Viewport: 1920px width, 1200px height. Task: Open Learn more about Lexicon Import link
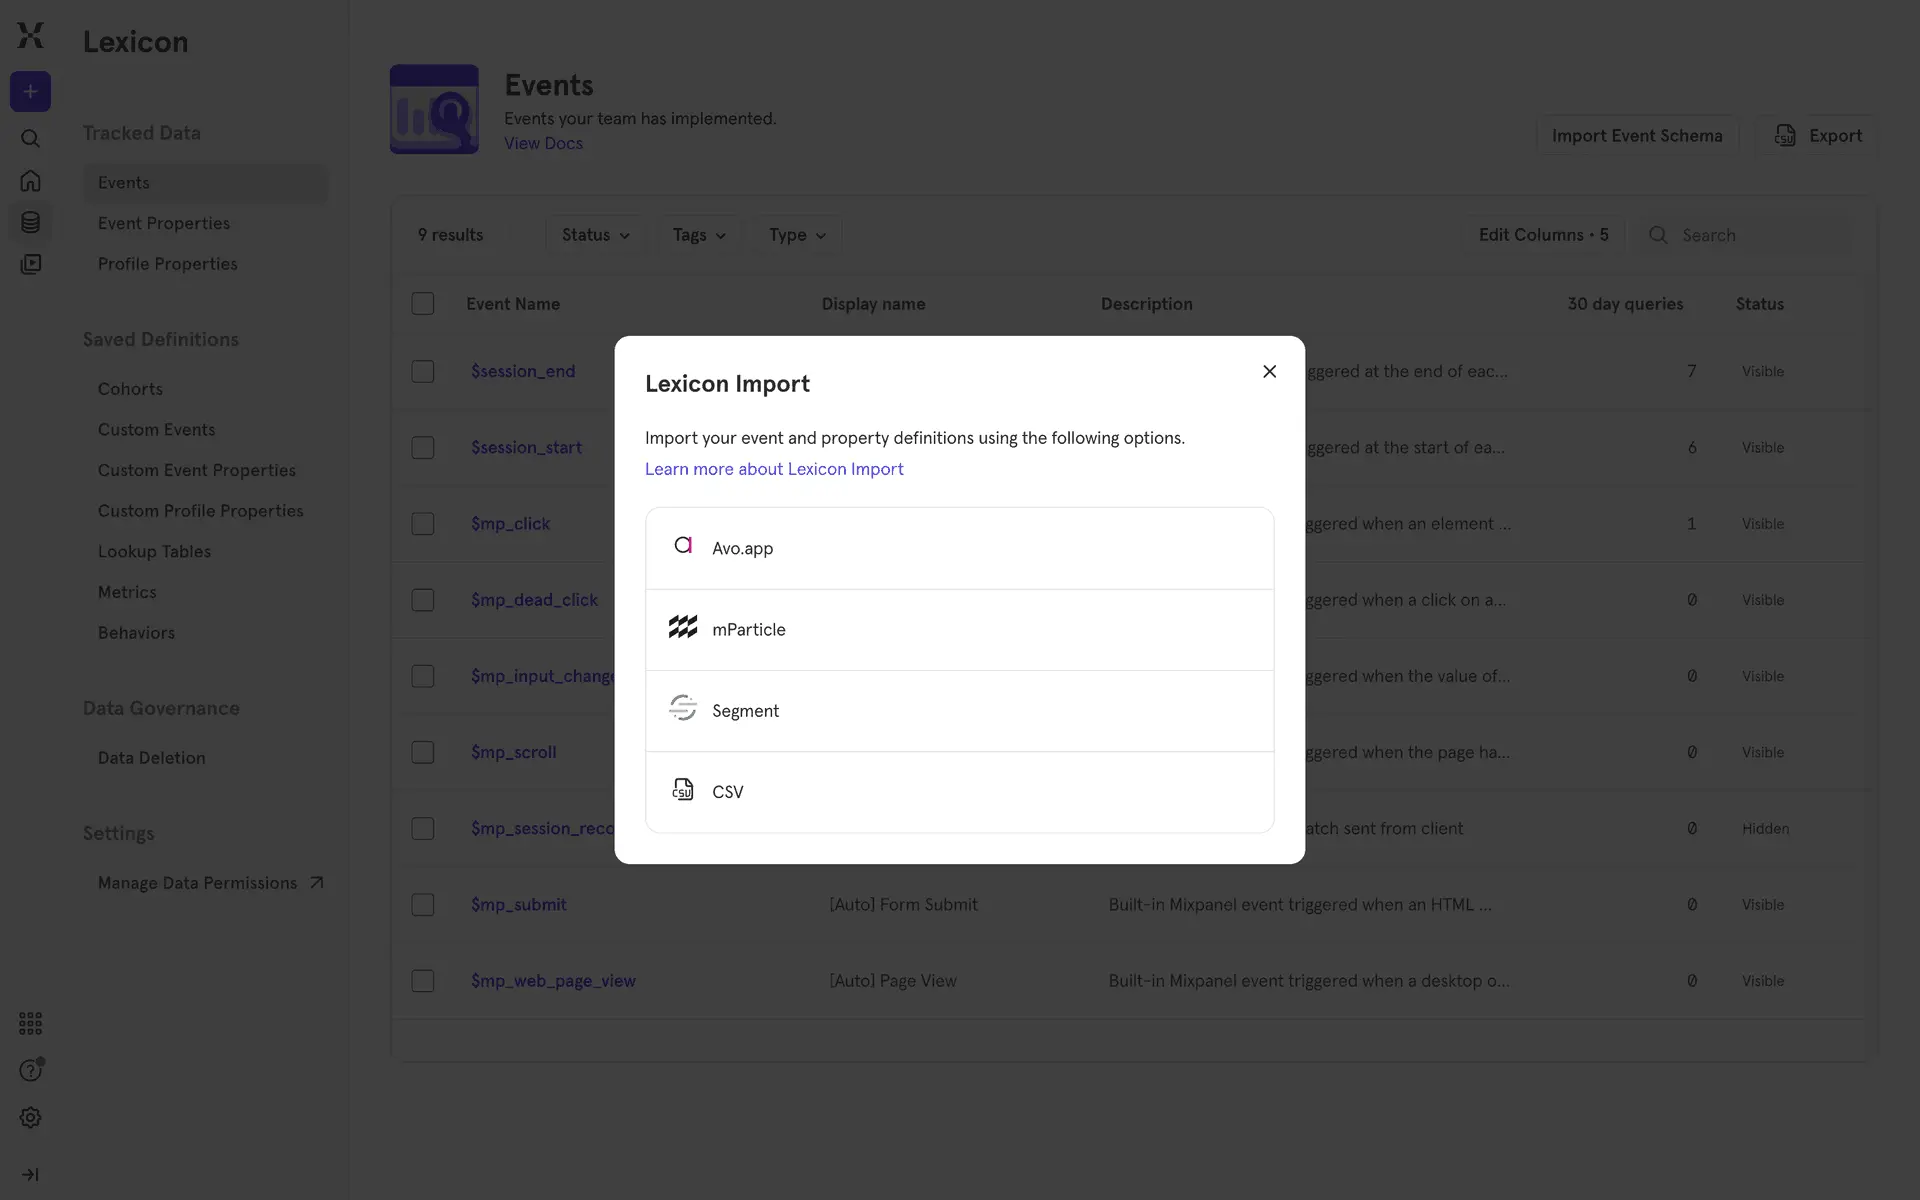click(773, 469)
